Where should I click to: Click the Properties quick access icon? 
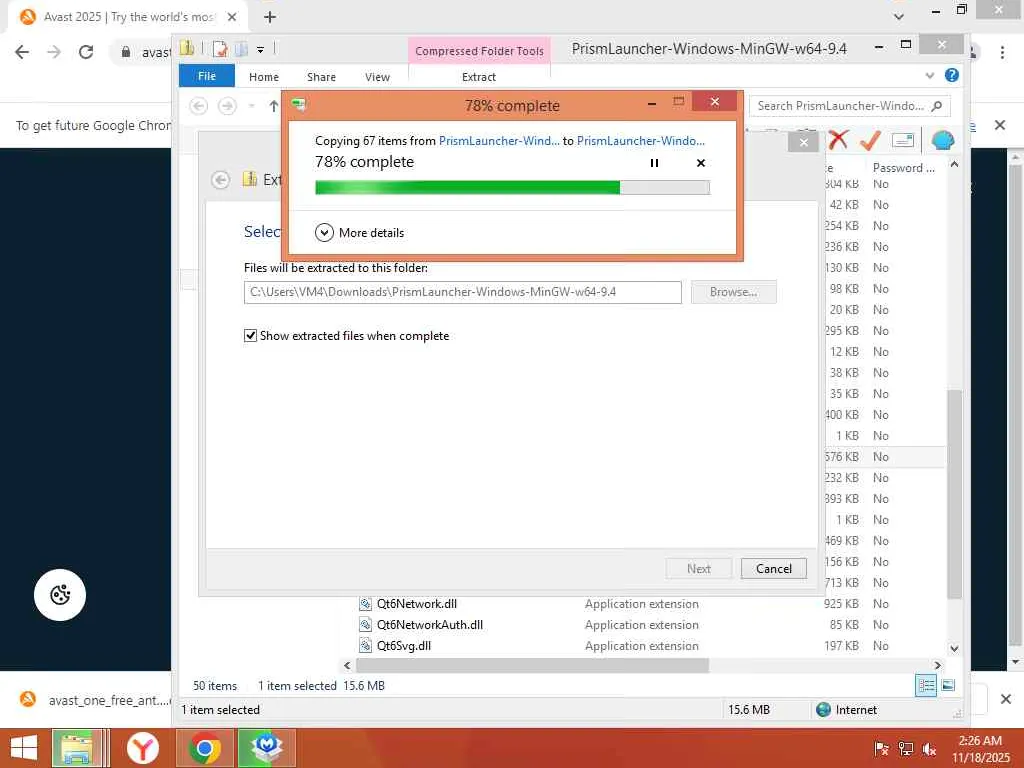(x=220, y=48)
